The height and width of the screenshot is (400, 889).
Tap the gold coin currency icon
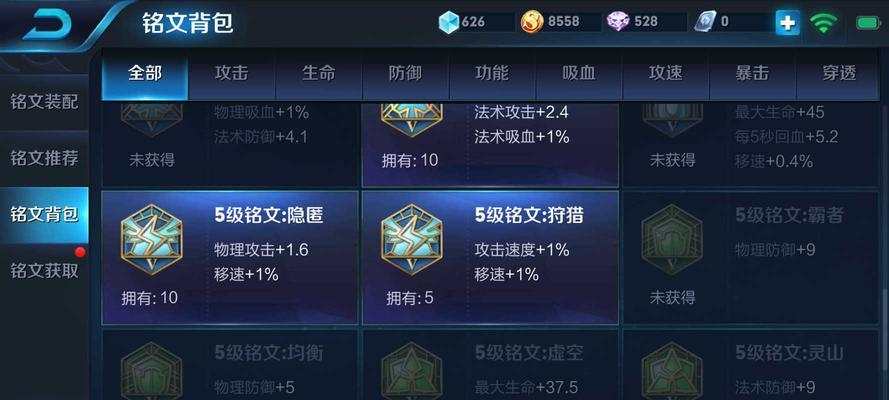[x=532, y=23]
